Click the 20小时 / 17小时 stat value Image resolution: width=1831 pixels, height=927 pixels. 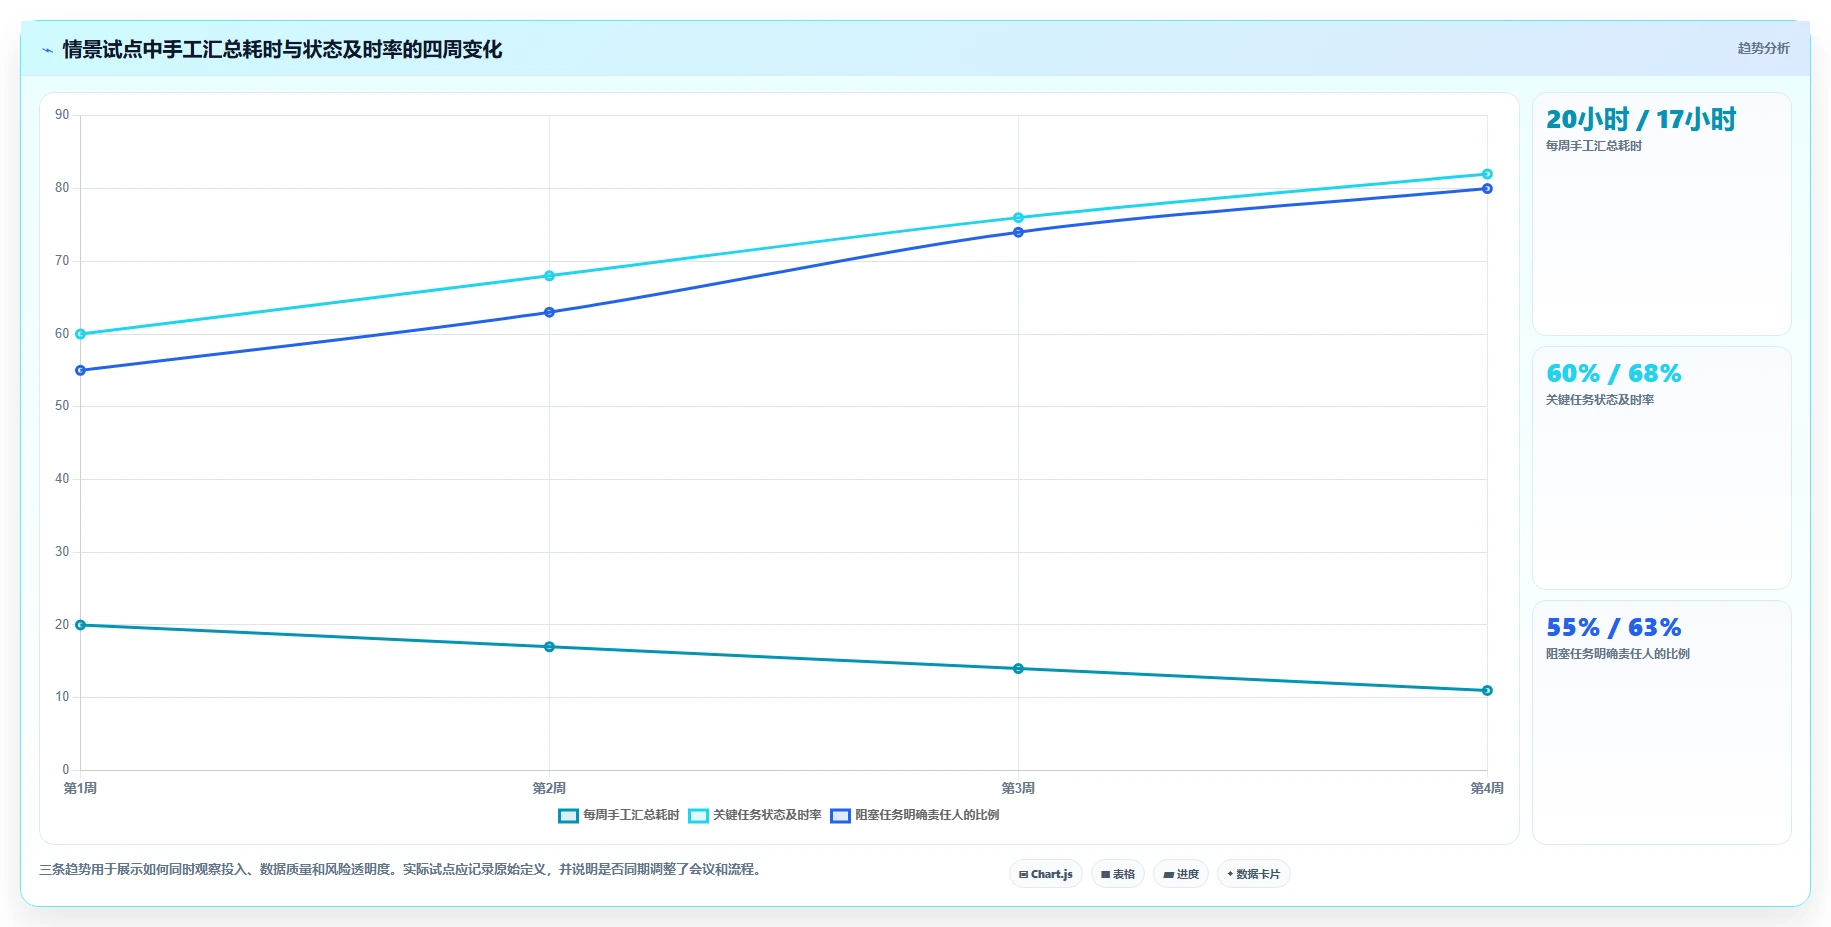coord(1641,120)
